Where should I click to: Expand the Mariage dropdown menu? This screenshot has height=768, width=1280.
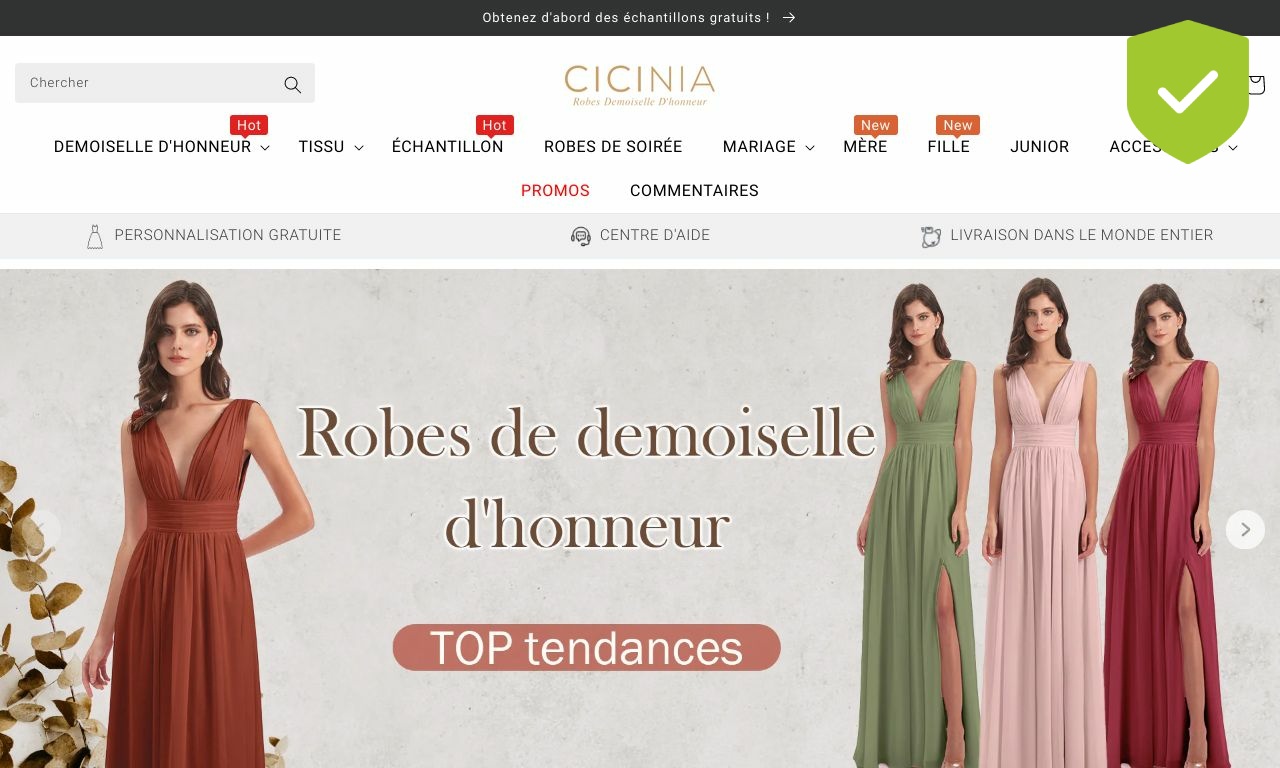[x=810, y=148]
